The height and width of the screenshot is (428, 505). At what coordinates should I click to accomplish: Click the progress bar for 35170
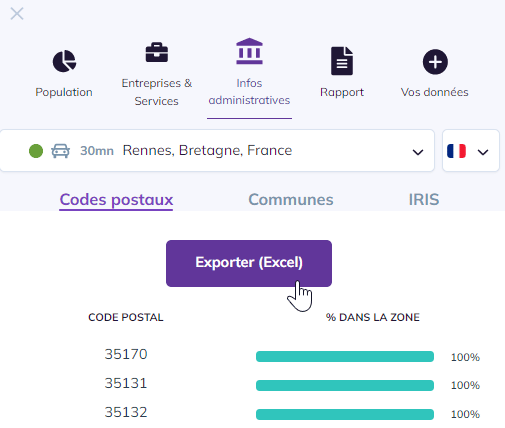click(x=345, y=356)
